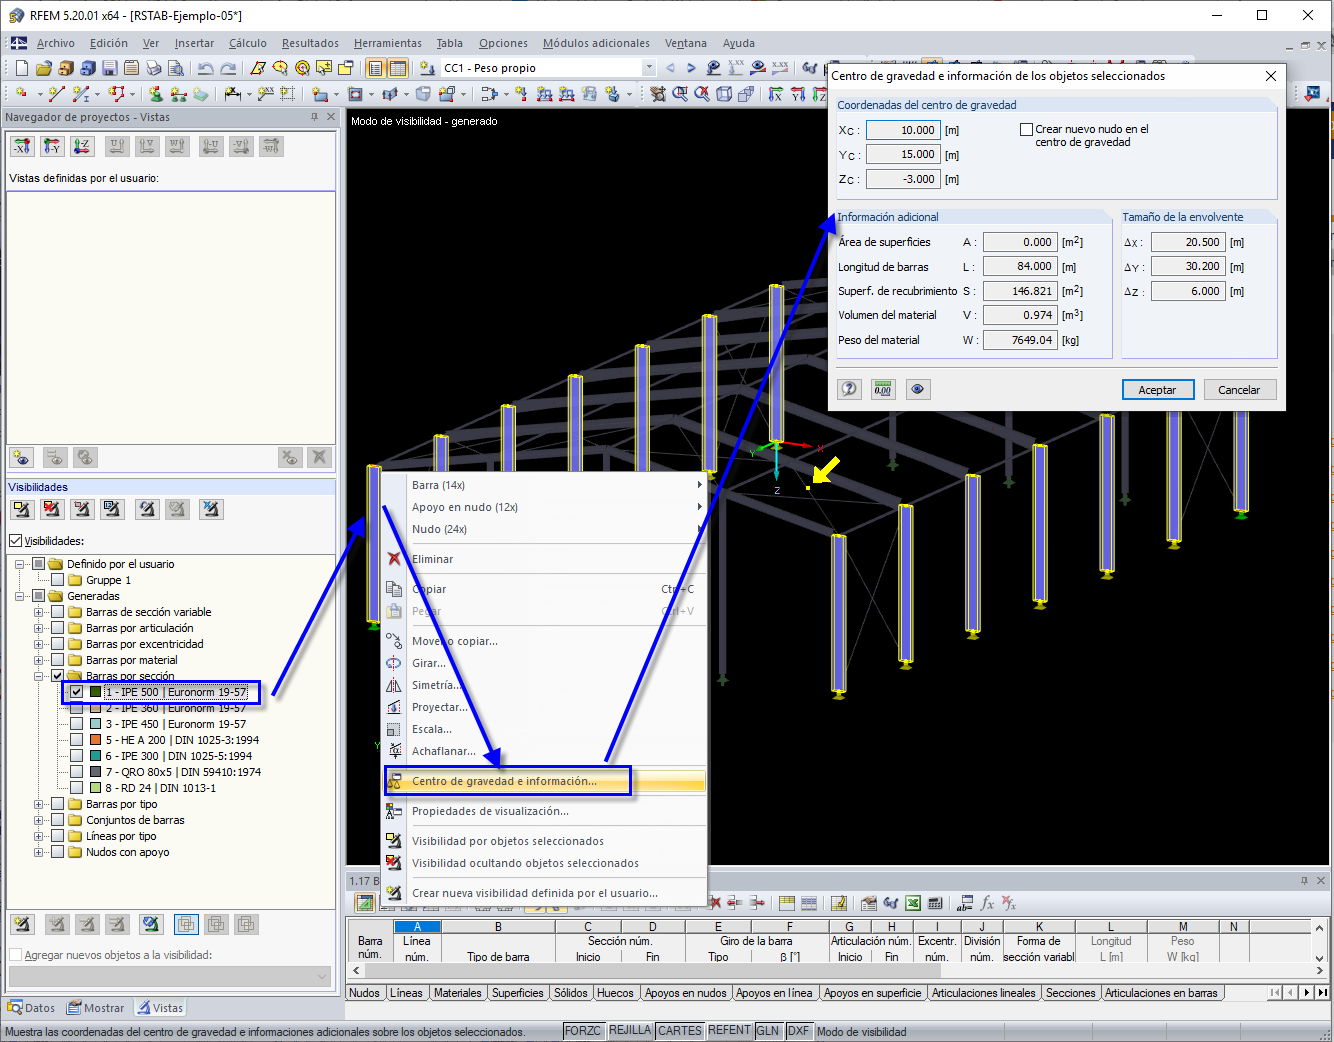Click the Redo arrow in the toolbar

tap(228, 68)
